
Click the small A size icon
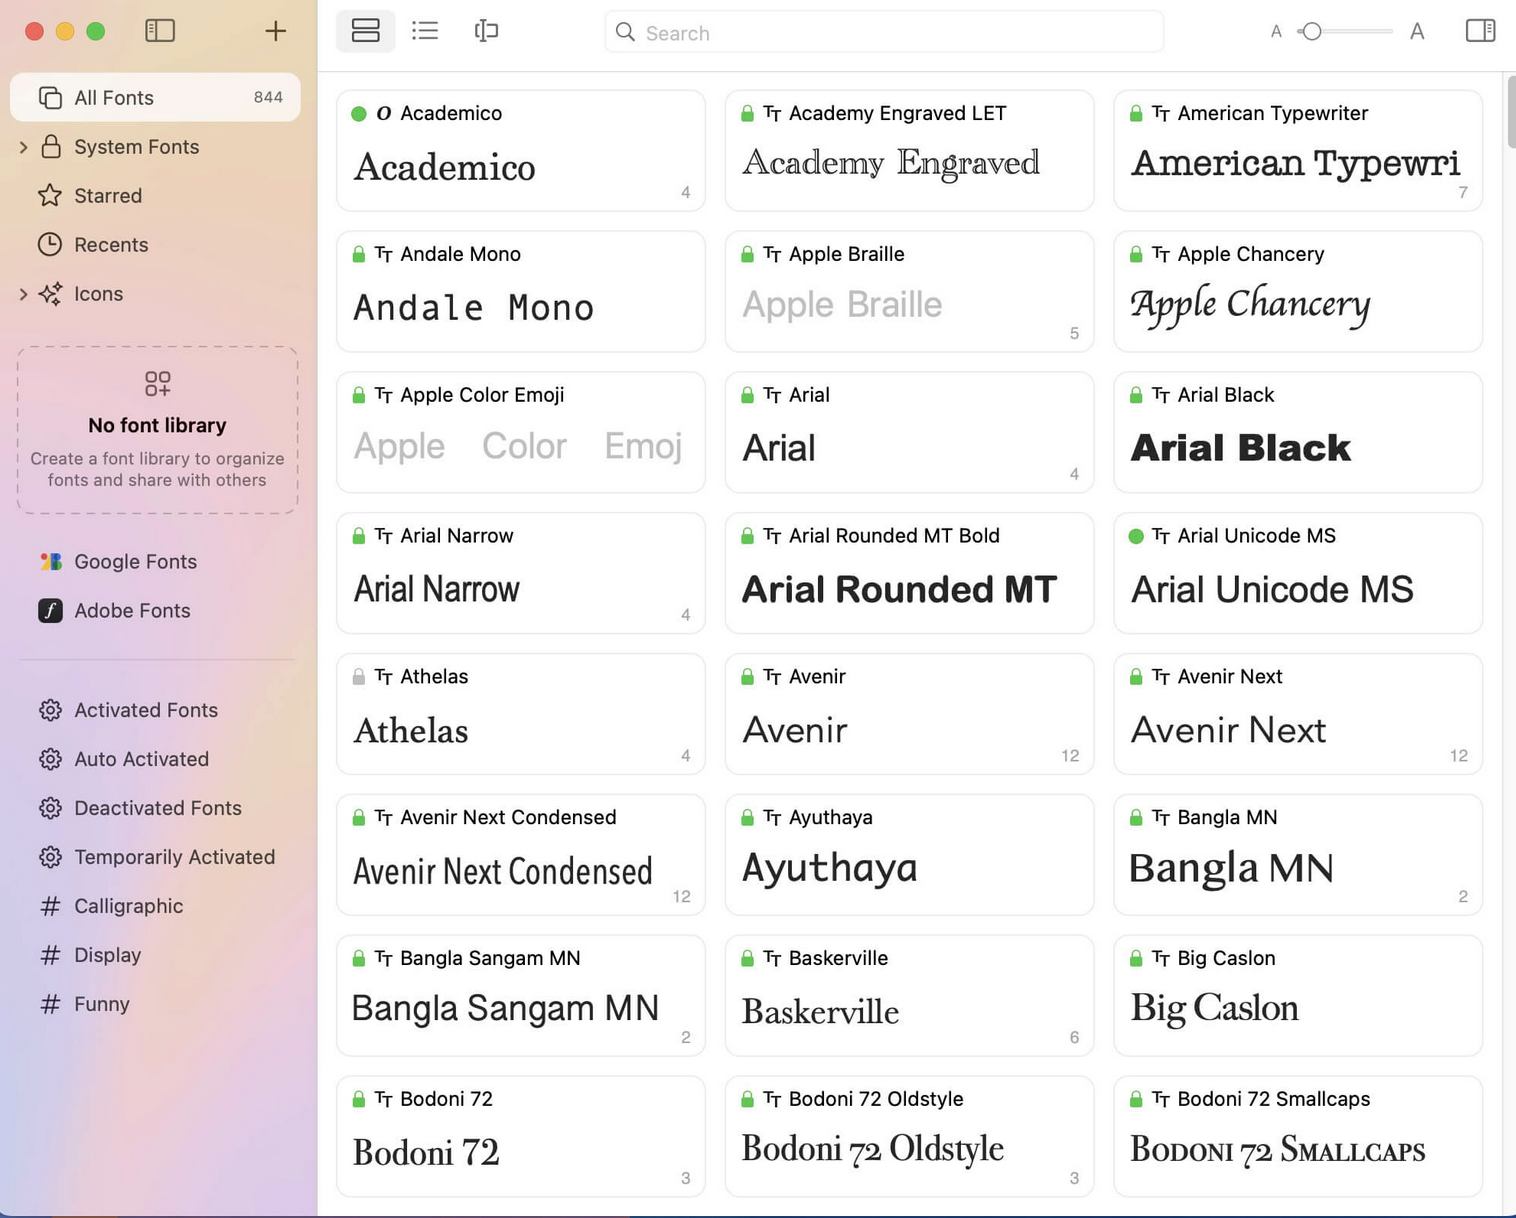point(1276,32)
